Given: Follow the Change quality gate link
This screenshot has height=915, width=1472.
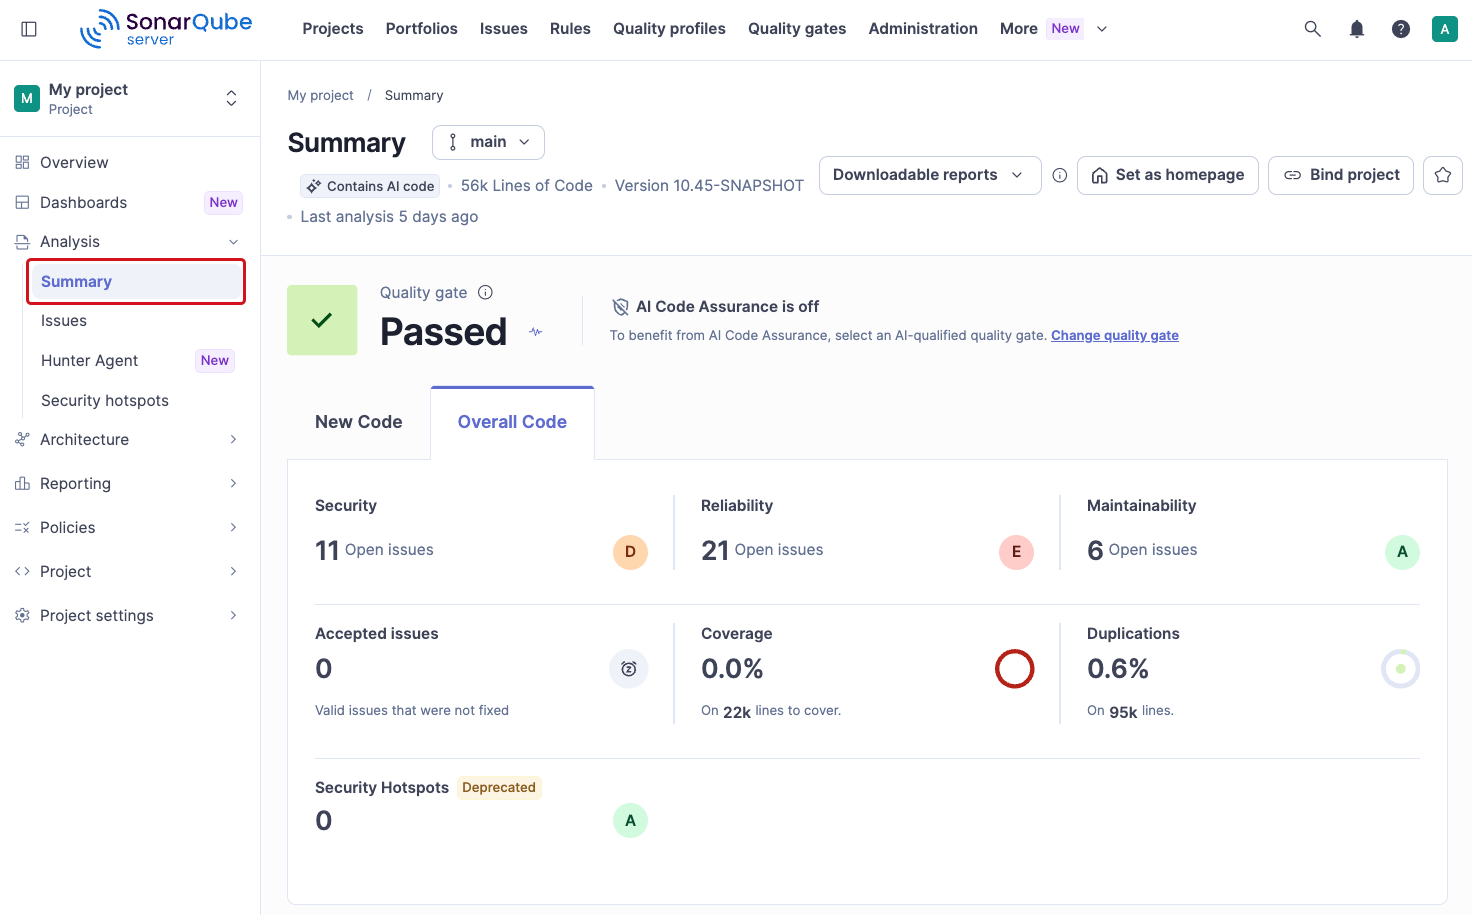Looking at the screenshot, I should pos(1115,336).
